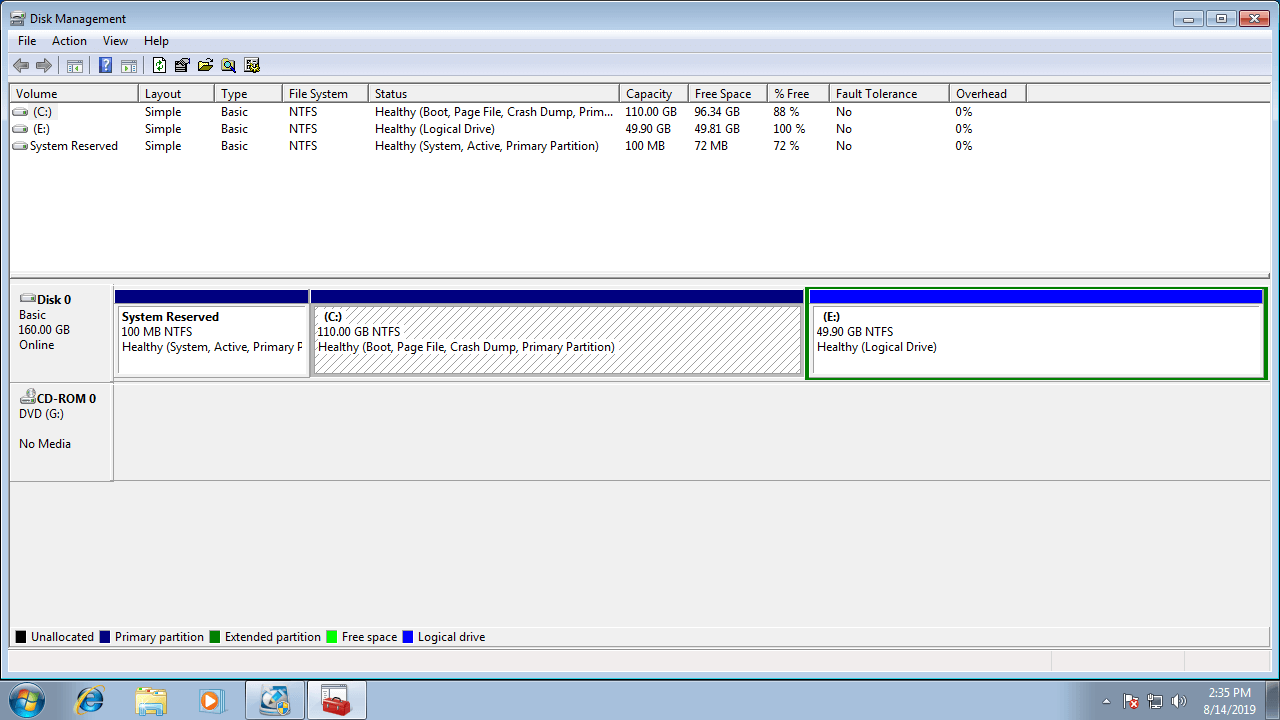The width and height of the screenshot is (1280, 720).
Task: Click the Properties toolbar icon
Action: [182, 66]
